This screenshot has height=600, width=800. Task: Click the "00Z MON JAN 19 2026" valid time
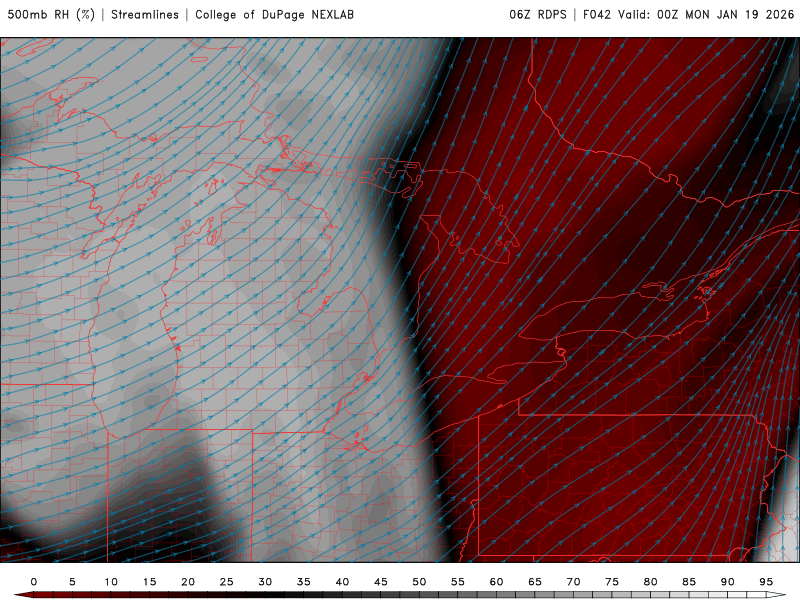[726, 15]
